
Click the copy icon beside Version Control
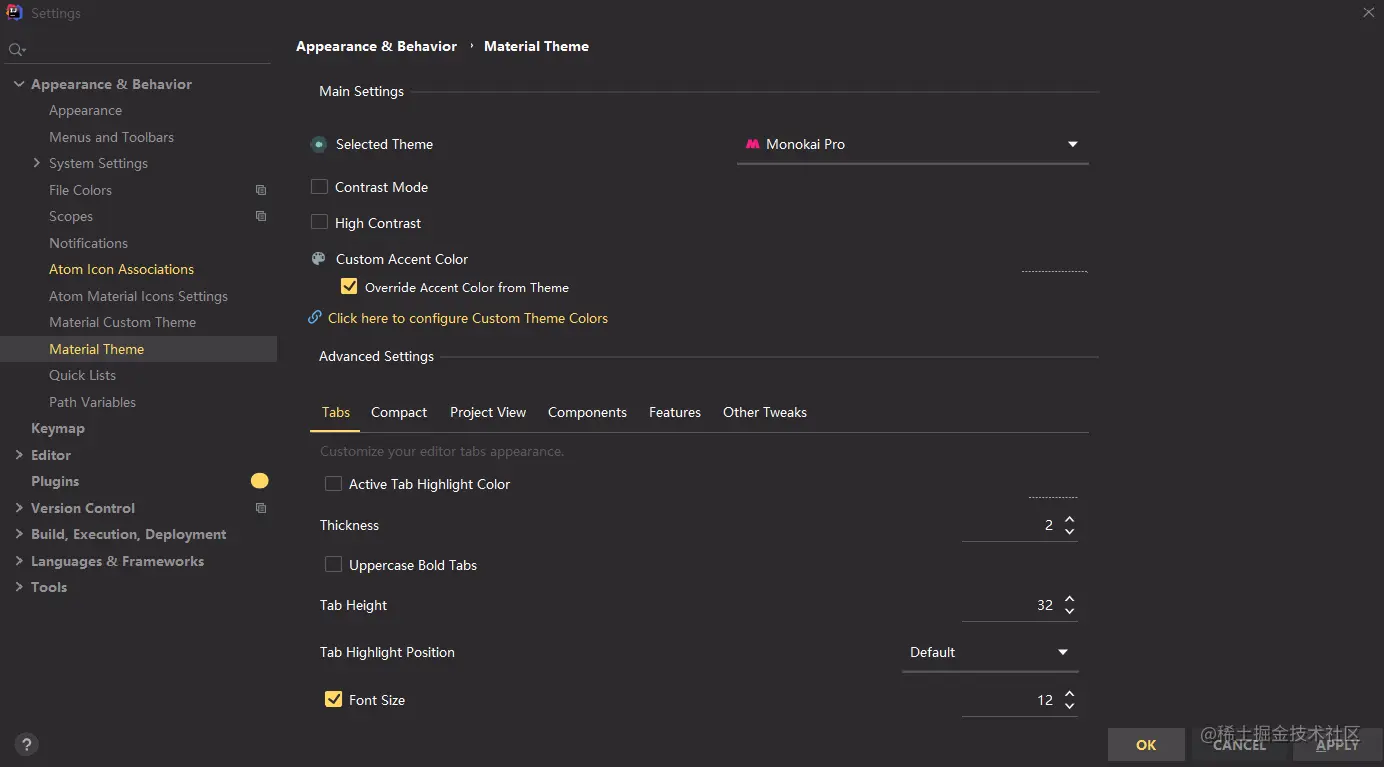(x=261, y=508)
